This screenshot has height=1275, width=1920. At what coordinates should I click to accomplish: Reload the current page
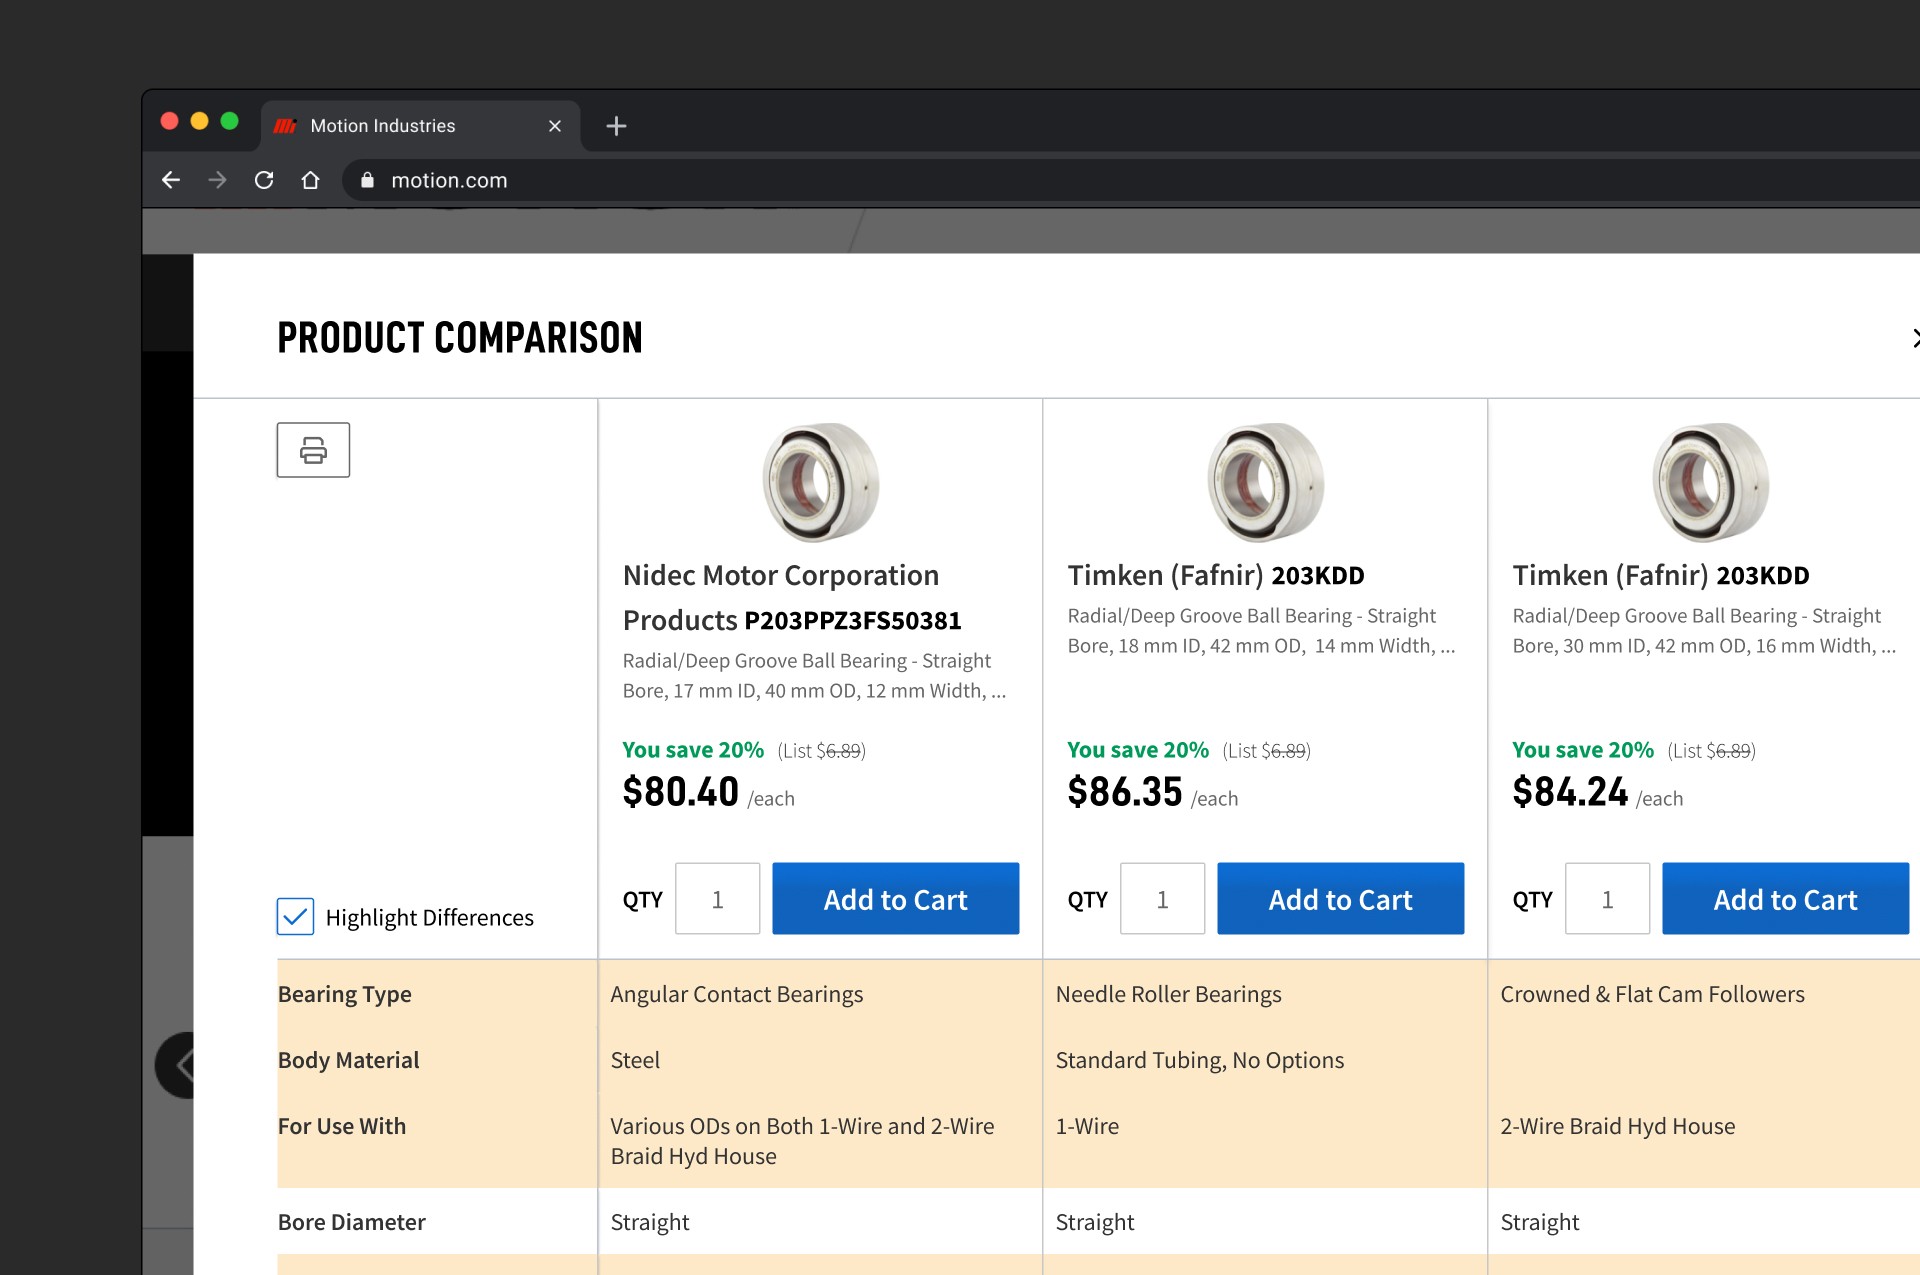click(264, 180)
